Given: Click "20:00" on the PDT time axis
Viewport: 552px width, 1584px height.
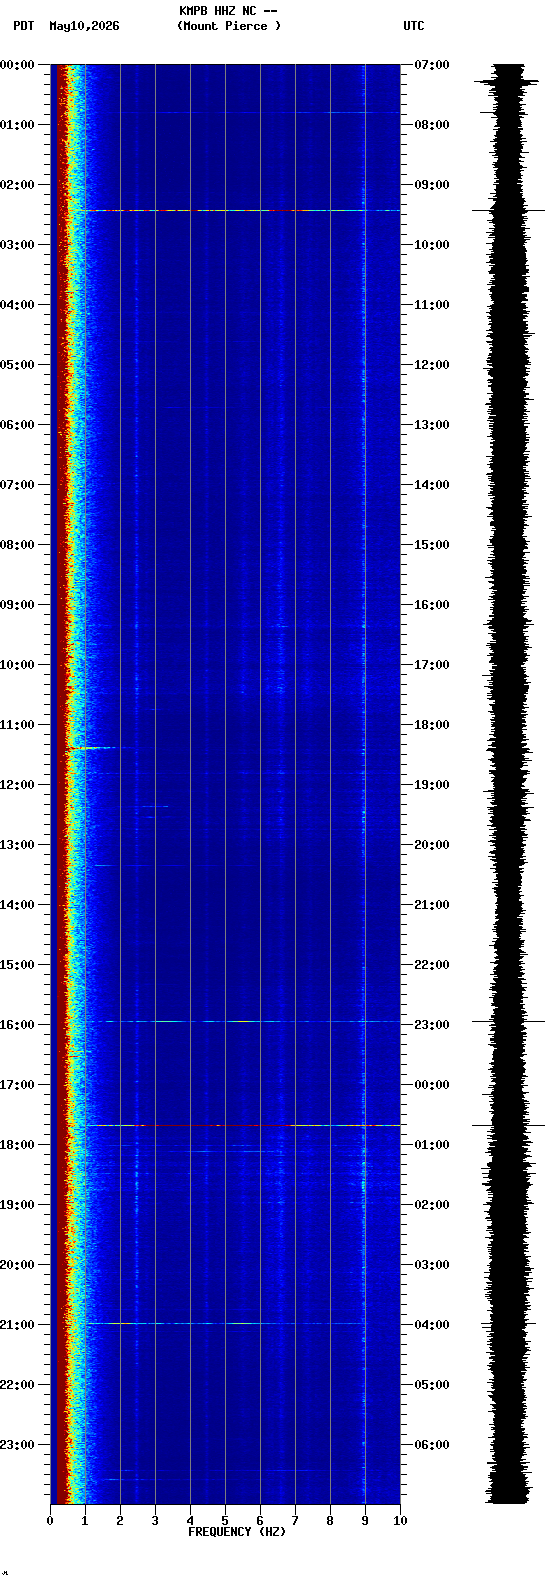Looking at the screenshot, I should pos(18,1265).
